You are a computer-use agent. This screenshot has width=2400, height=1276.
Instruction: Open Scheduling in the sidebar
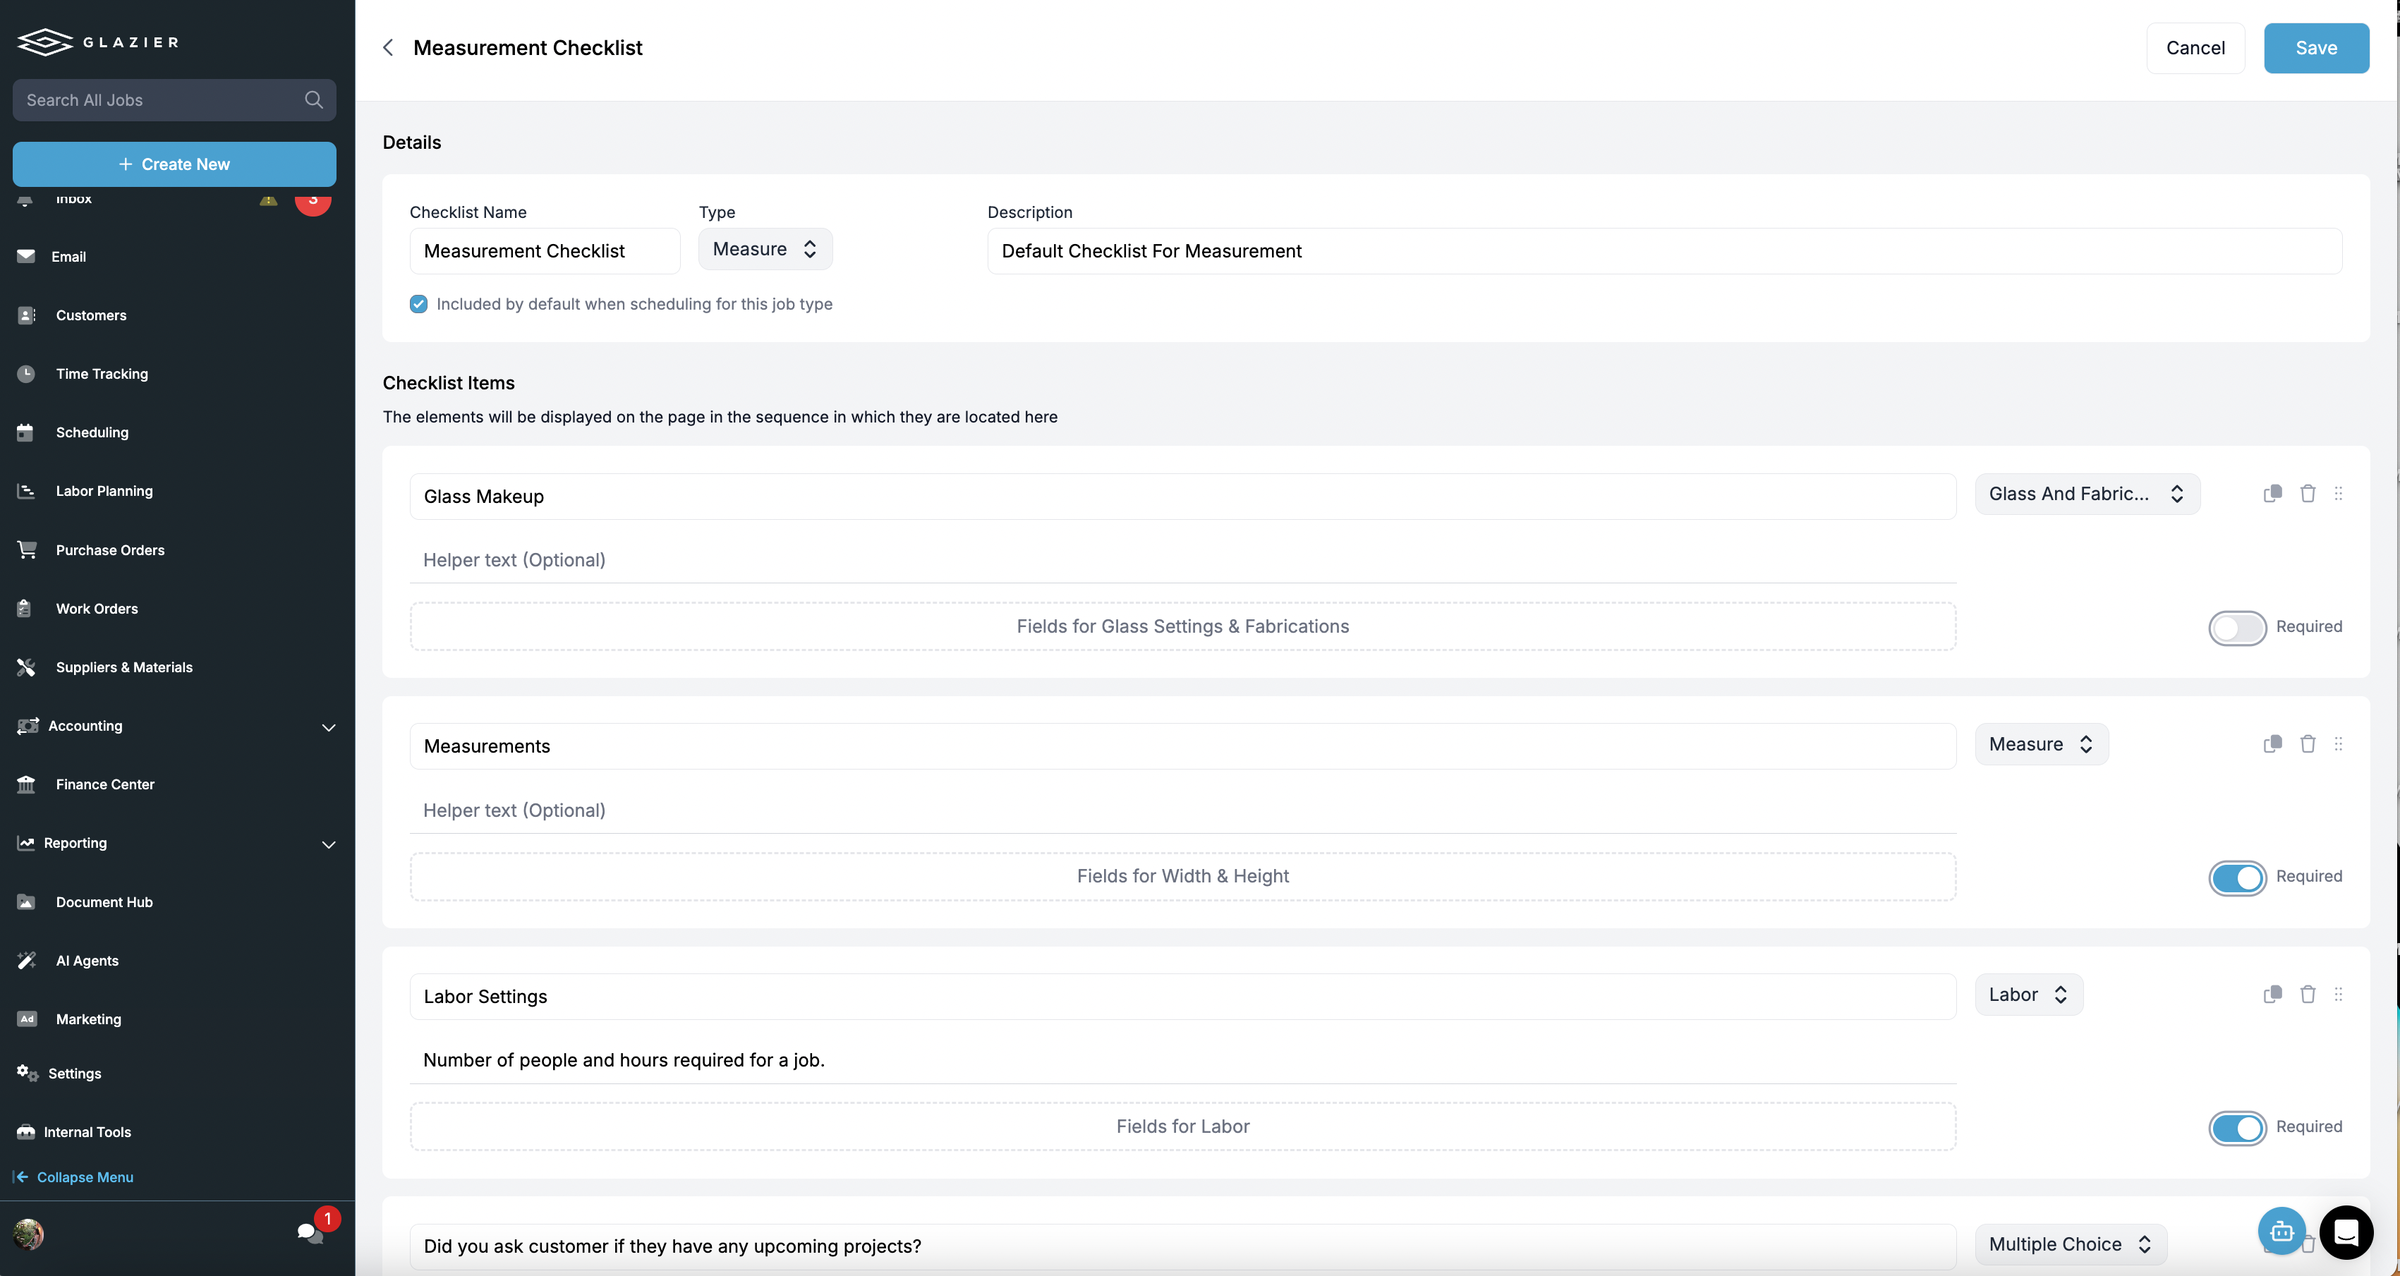[92, 432]
